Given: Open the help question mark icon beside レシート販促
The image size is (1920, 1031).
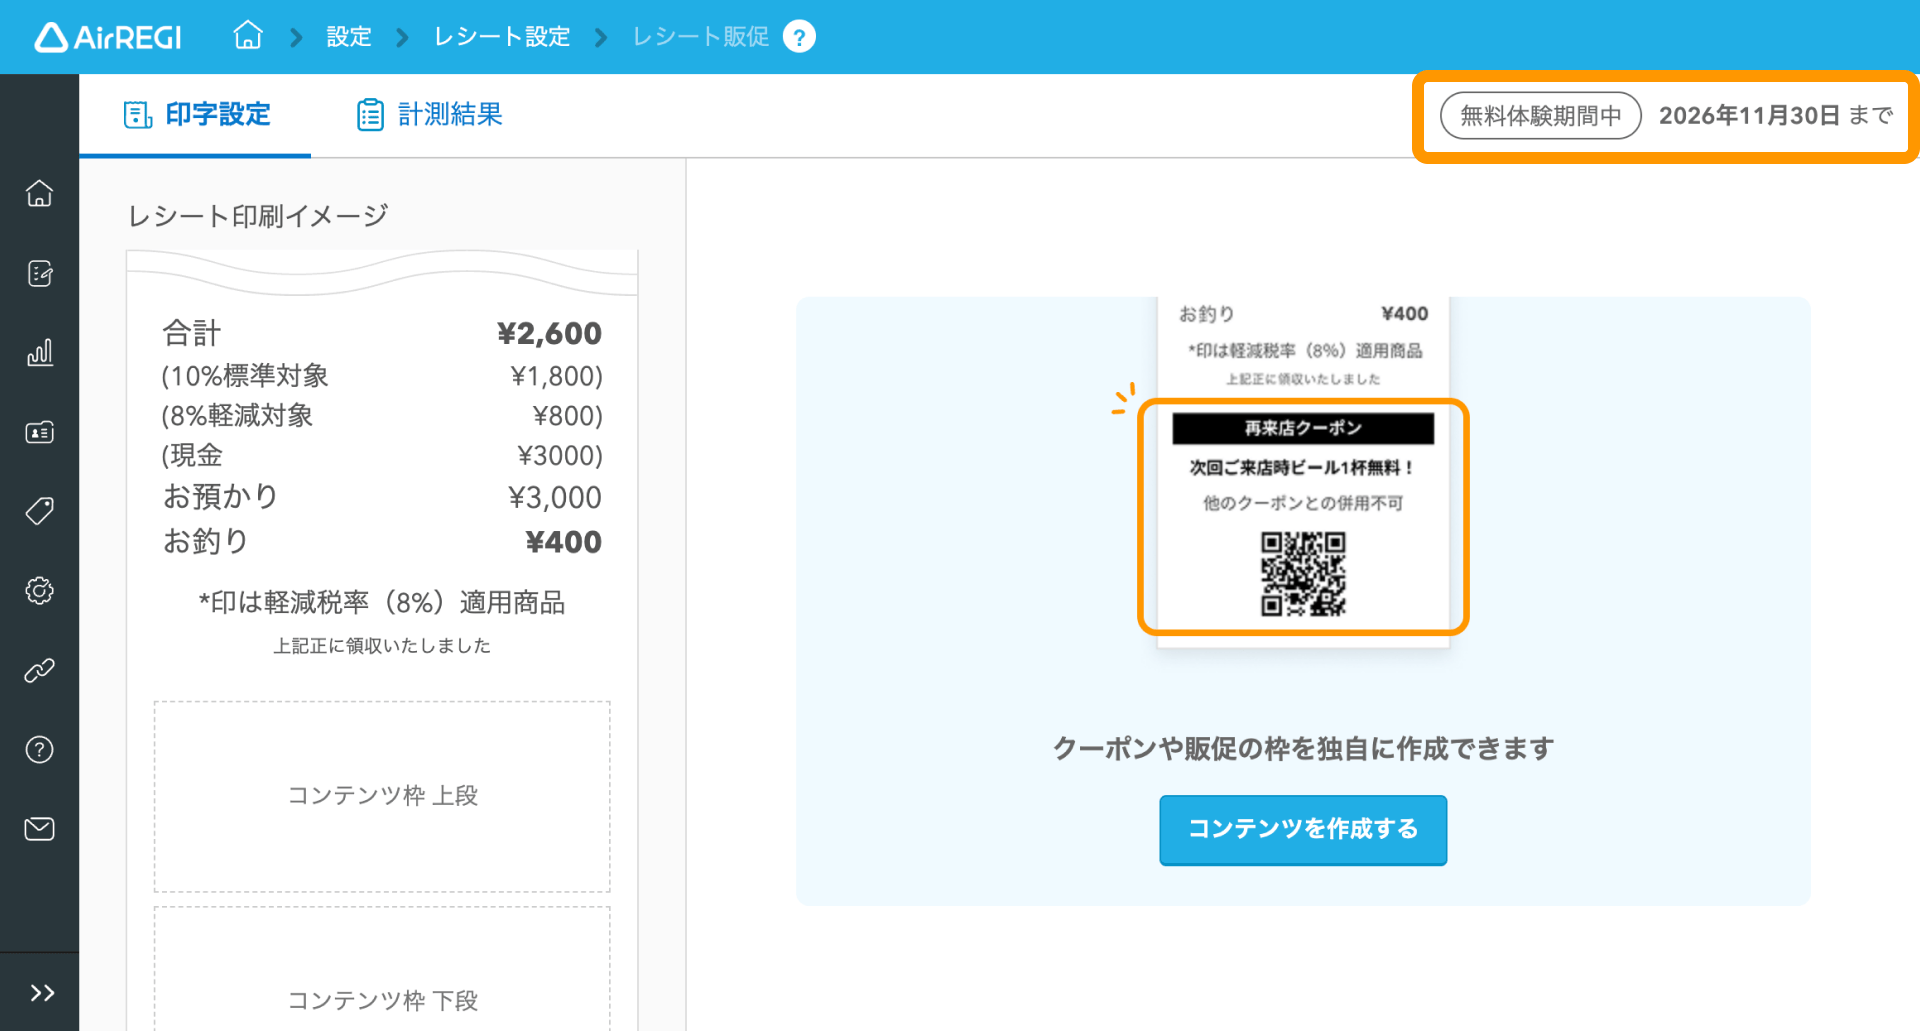Looking at the screenshot, I should click(799, 37).
